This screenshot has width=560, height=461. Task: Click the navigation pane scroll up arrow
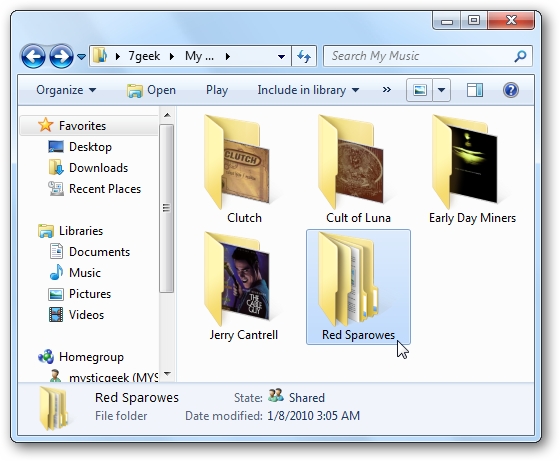[x=167, y=115]
